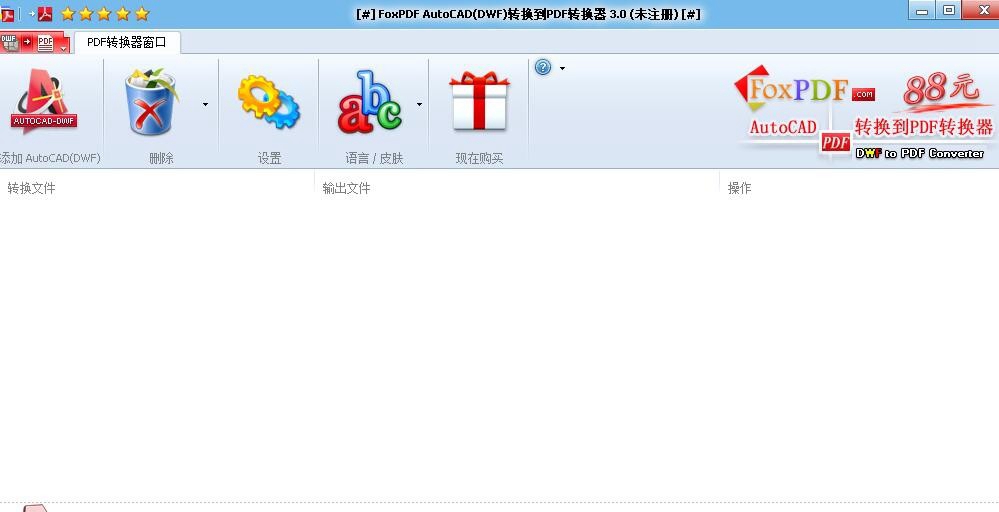This screenshot has width=999, height=512.
Task: Maximize the FoxPDF window
Action: [949, 10]
